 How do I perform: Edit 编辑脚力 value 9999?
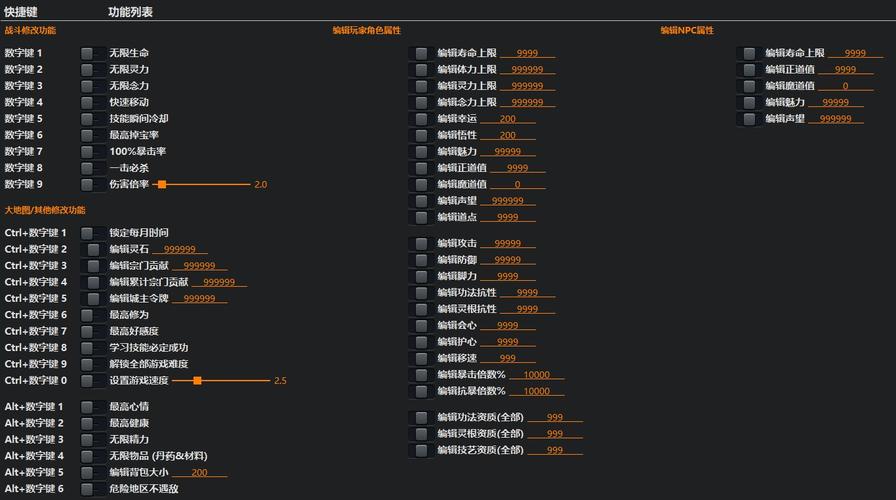pos(508,277)
